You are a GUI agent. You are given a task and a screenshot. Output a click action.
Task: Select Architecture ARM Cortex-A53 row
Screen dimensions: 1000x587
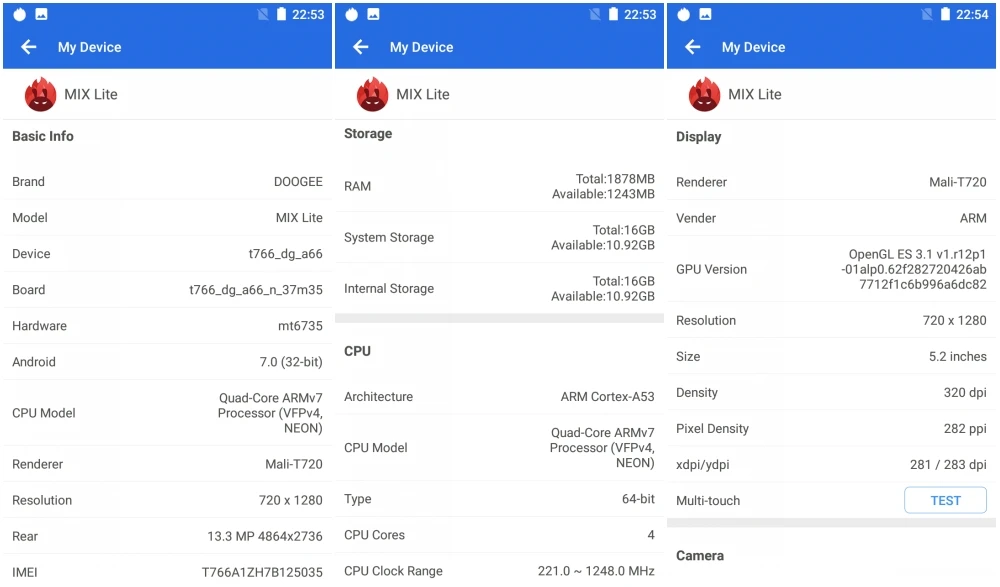[x=499, y=396]
